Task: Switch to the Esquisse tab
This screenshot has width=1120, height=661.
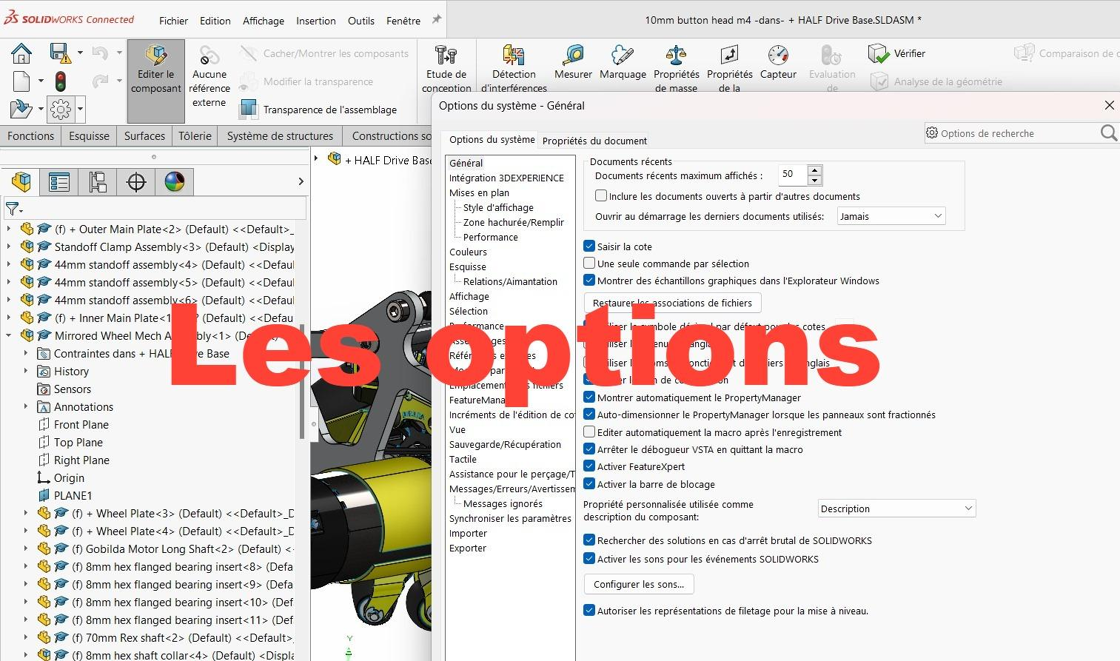Action: 89,136
